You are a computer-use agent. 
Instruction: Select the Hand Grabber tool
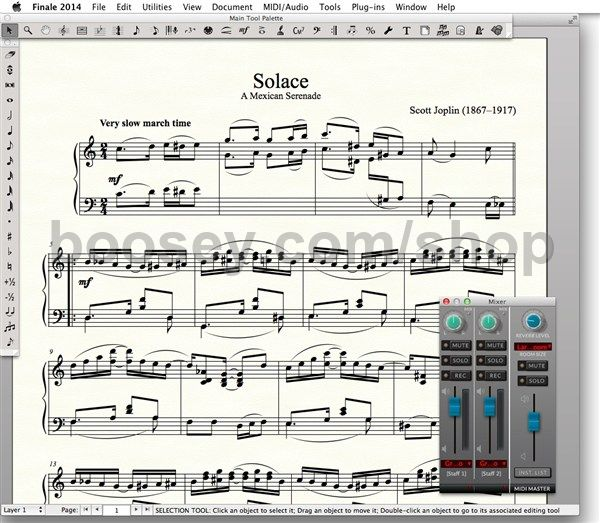(x=46, y=30)
